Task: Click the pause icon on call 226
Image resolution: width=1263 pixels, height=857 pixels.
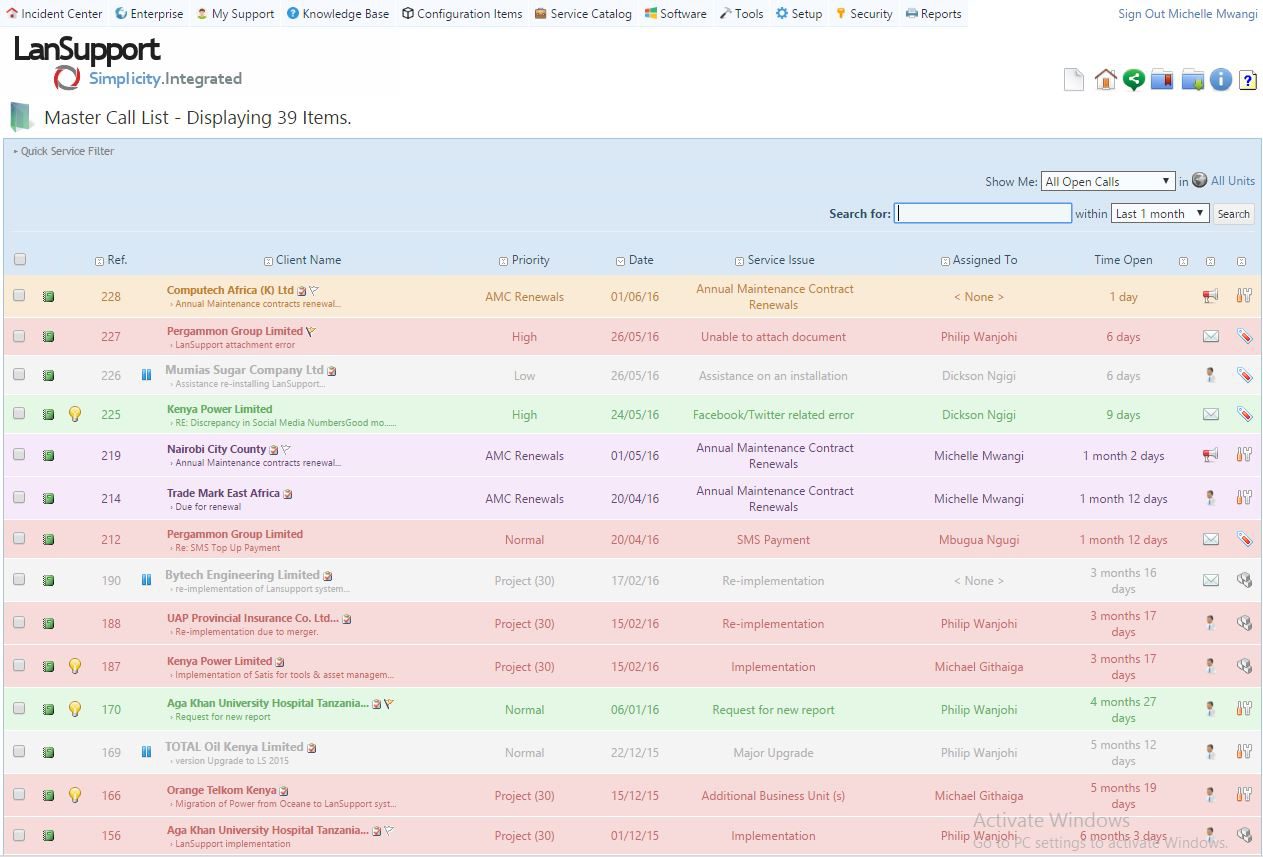Action: [x=146, y=375]
